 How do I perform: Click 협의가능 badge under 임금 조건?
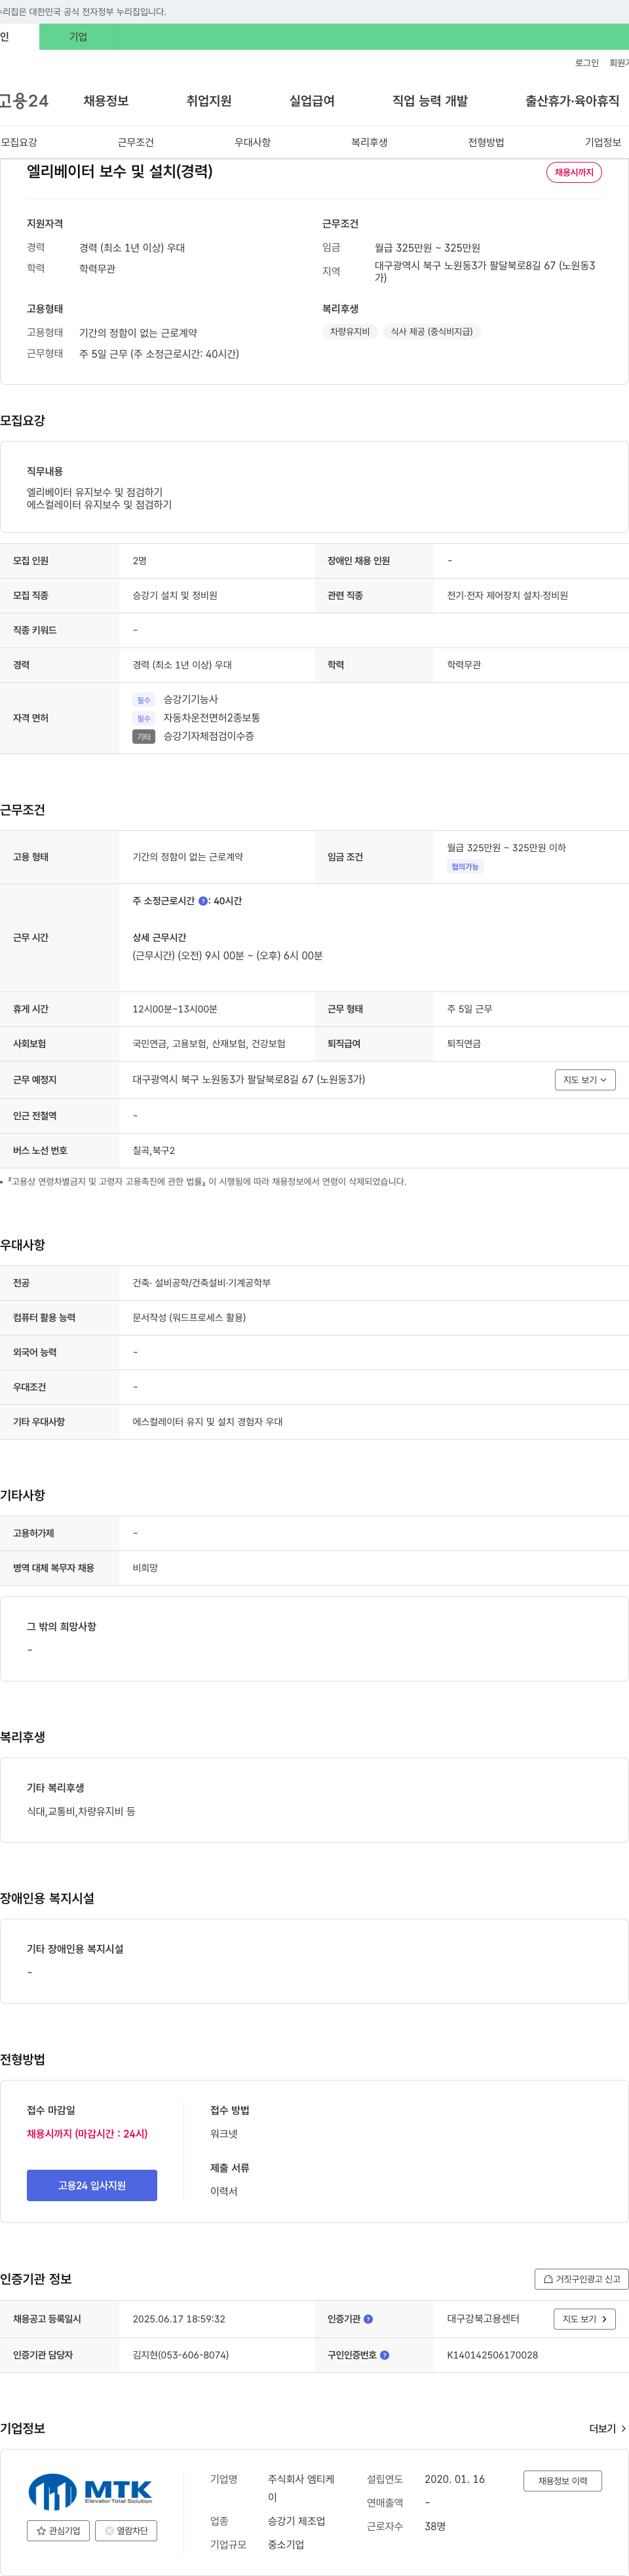tap(465, 867)
